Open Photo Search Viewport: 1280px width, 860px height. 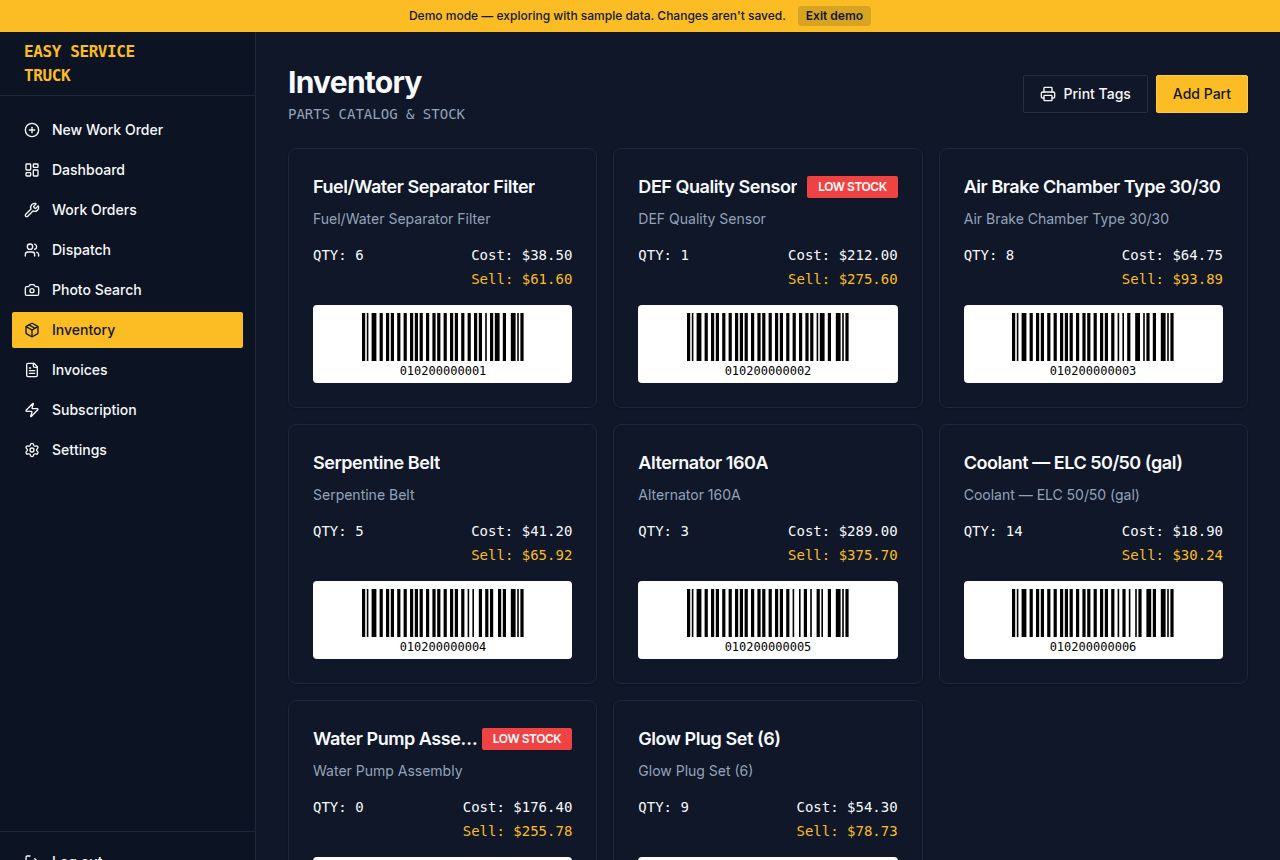[127, 290]
